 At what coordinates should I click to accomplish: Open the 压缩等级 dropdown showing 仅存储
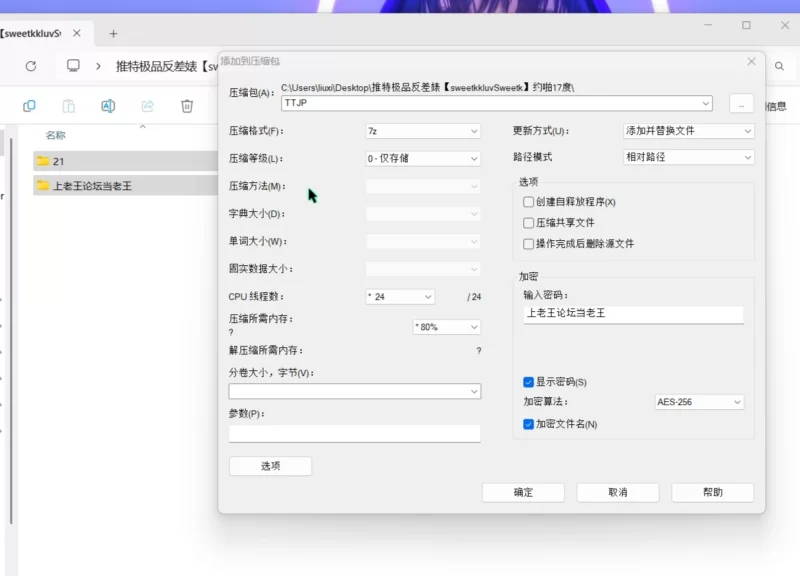(x=423, y=159)
